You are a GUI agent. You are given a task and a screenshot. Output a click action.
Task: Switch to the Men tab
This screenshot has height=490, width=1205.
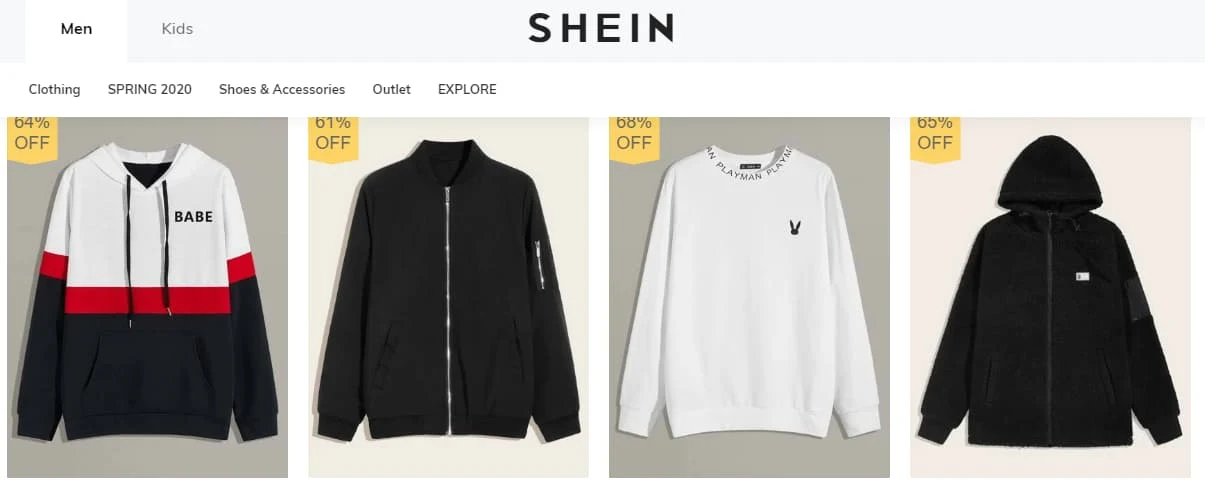(76, 29)
